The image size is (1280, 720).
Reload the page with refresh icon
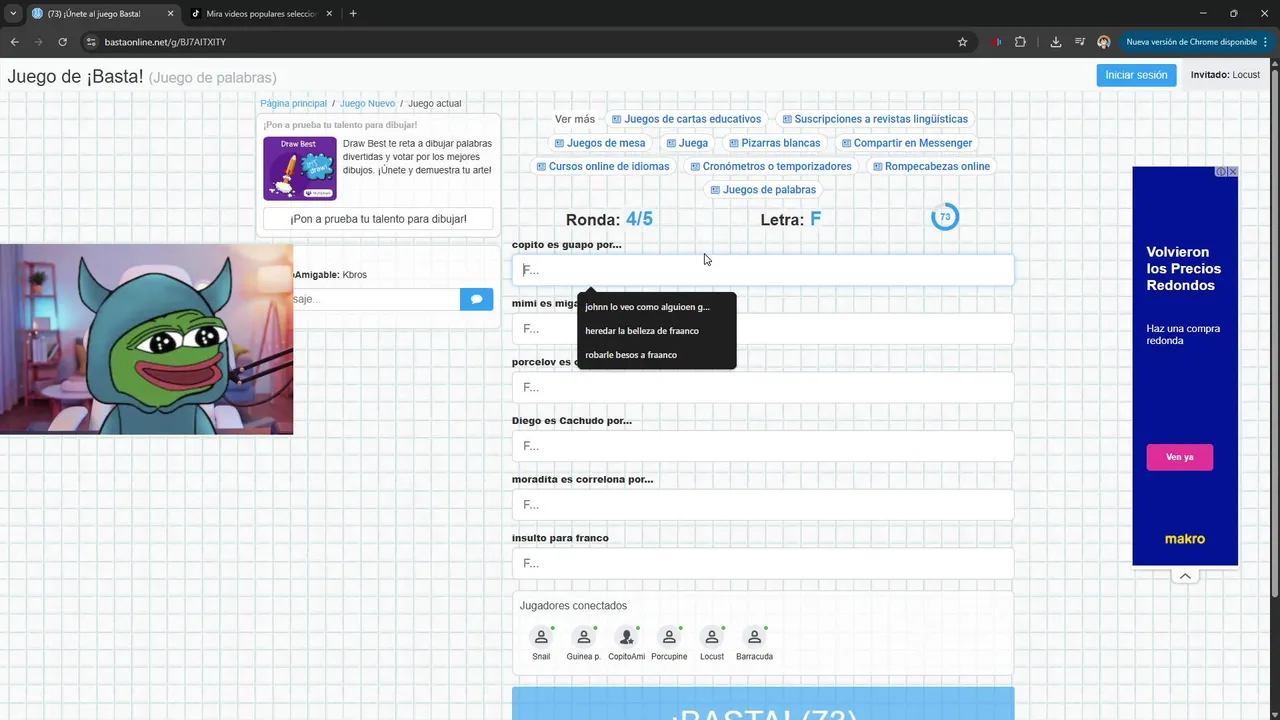click(62, 42)
